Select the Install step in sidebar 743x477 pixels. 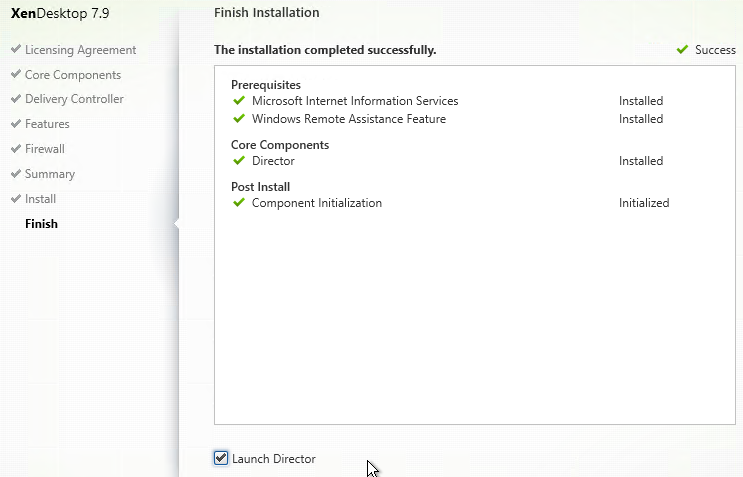[x=40, y=199]
